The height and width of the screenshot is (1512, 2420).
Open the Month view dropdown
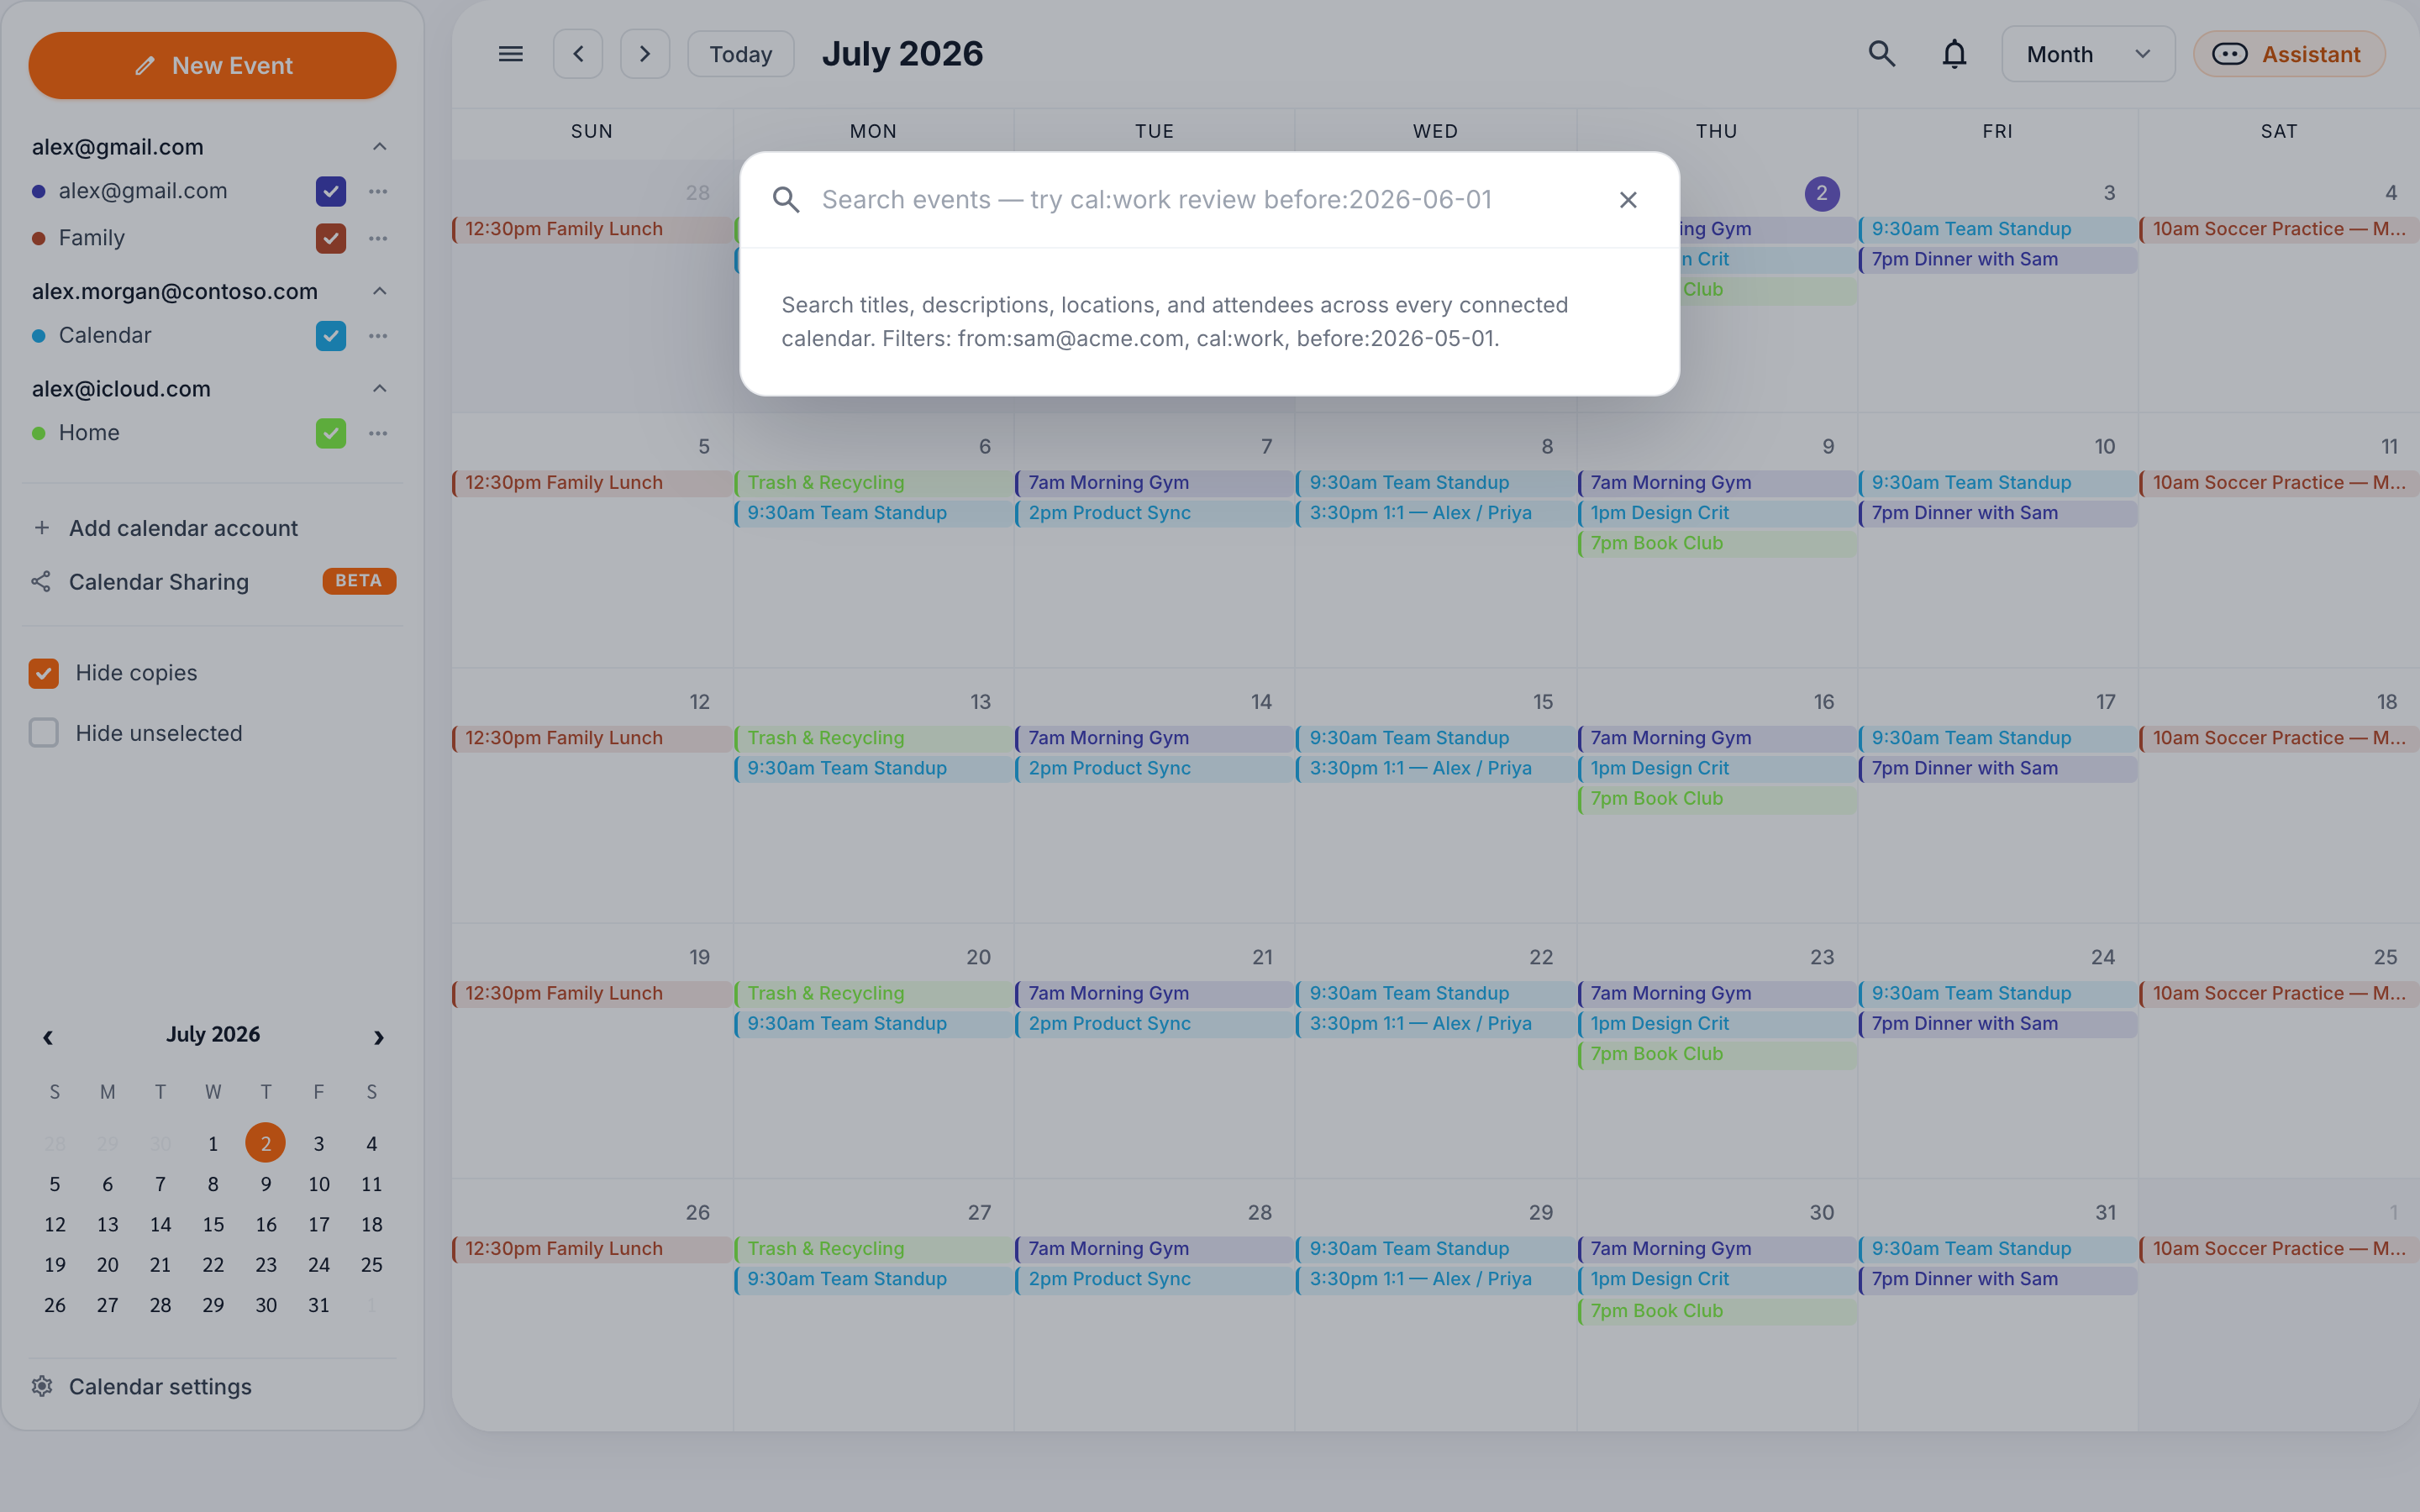click(2088, 54)
